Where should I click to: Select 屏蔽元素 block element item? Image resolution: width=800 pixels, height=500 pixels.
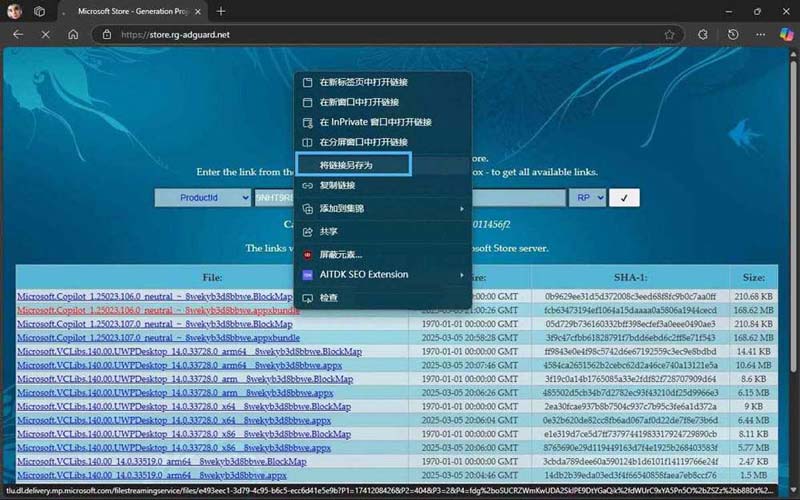pos(383,255)
